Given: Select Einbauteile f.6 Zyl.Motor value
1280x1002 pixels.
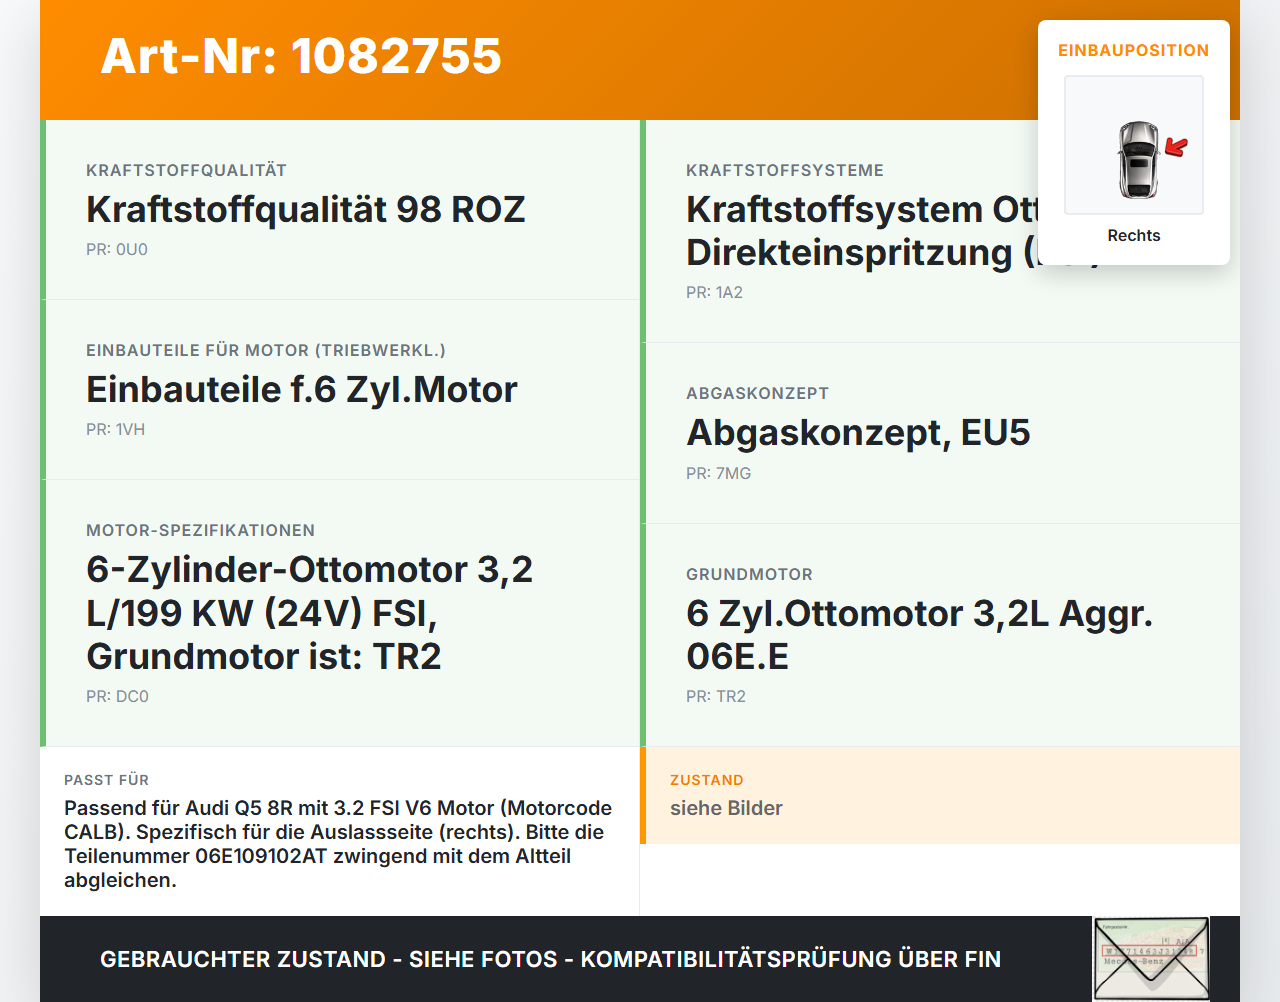Looking at the screenshot, I should 302,389.
